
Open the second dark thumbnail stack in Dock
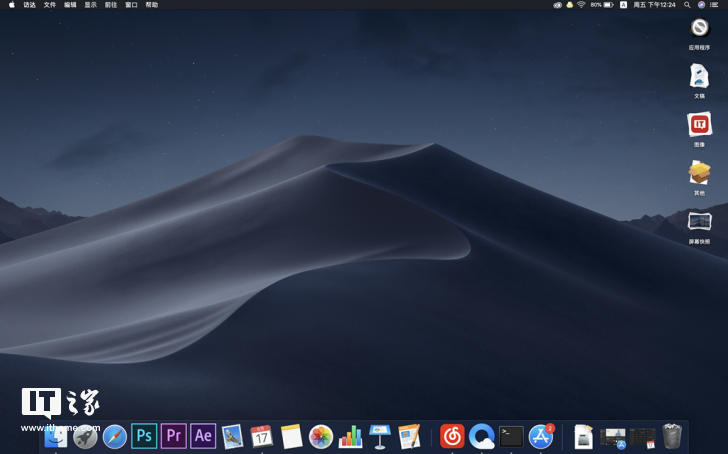pyautogui.click(x=643, y=439)
